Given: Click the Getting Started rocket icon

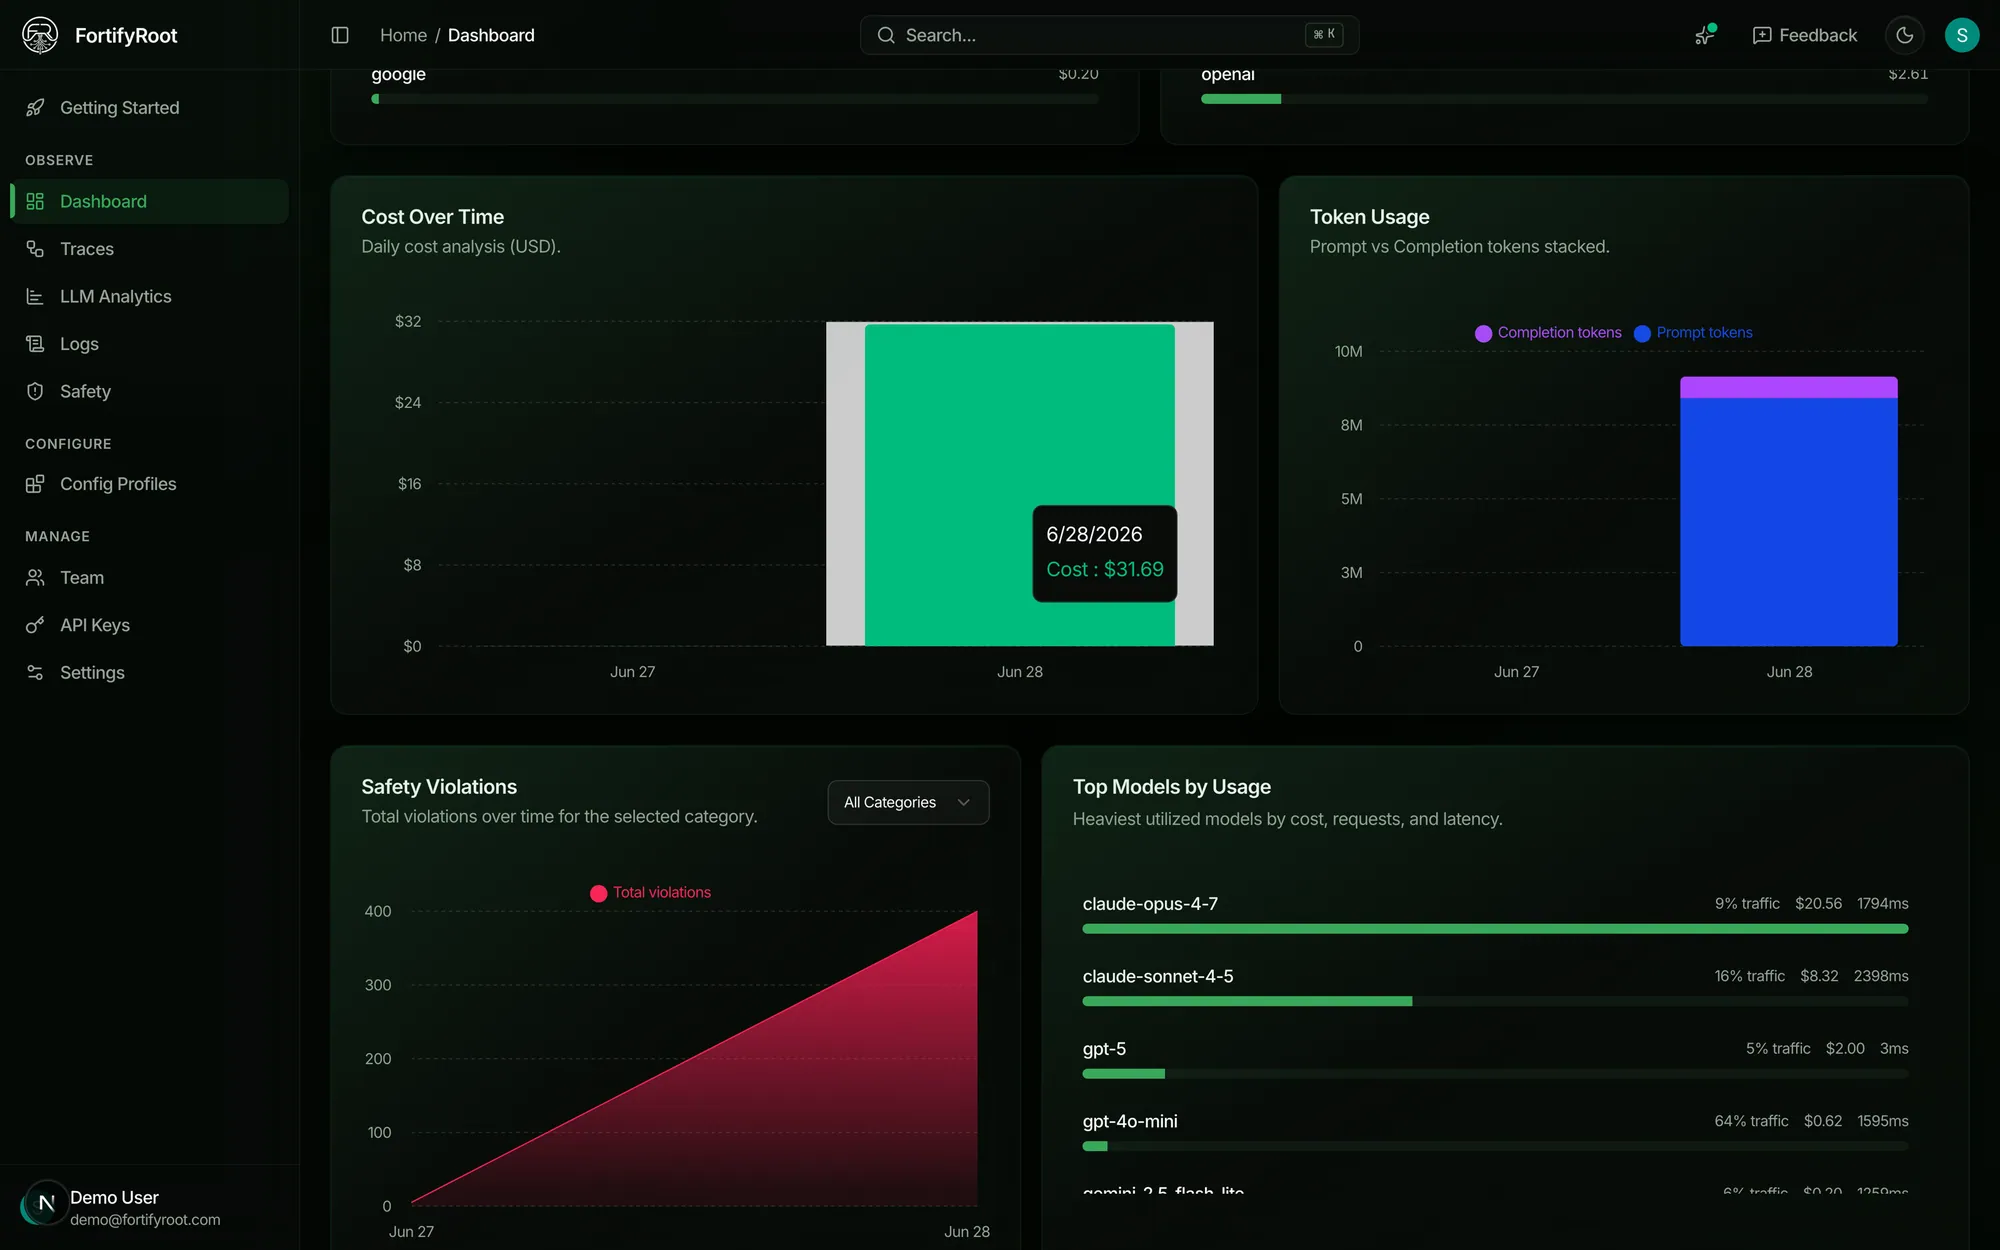Looking at the screenshot, I should [x=35, y=107].
